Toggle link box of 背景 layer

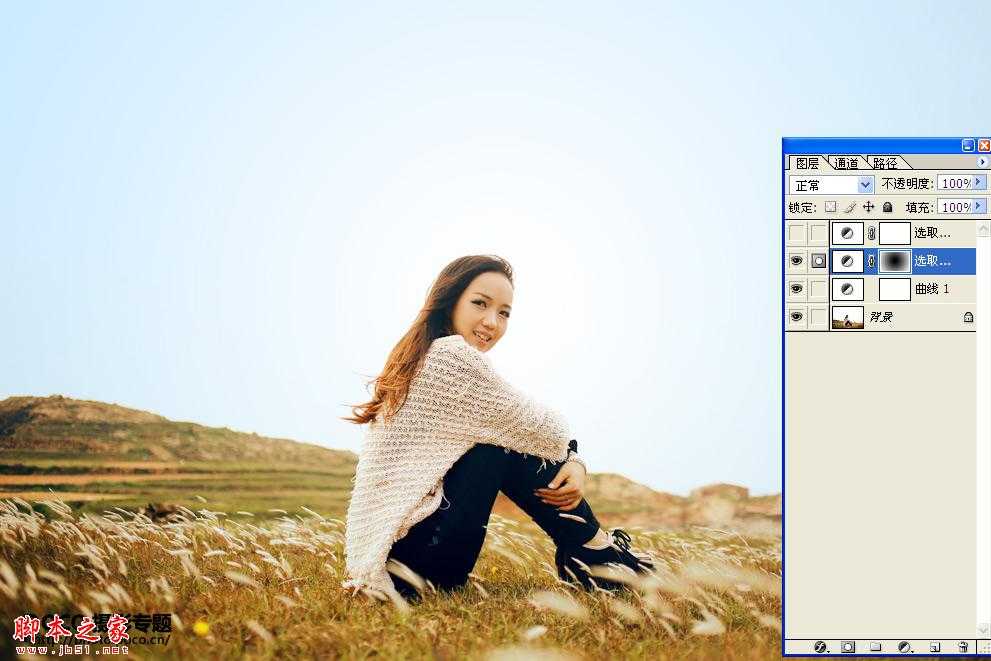pos(818,317)
